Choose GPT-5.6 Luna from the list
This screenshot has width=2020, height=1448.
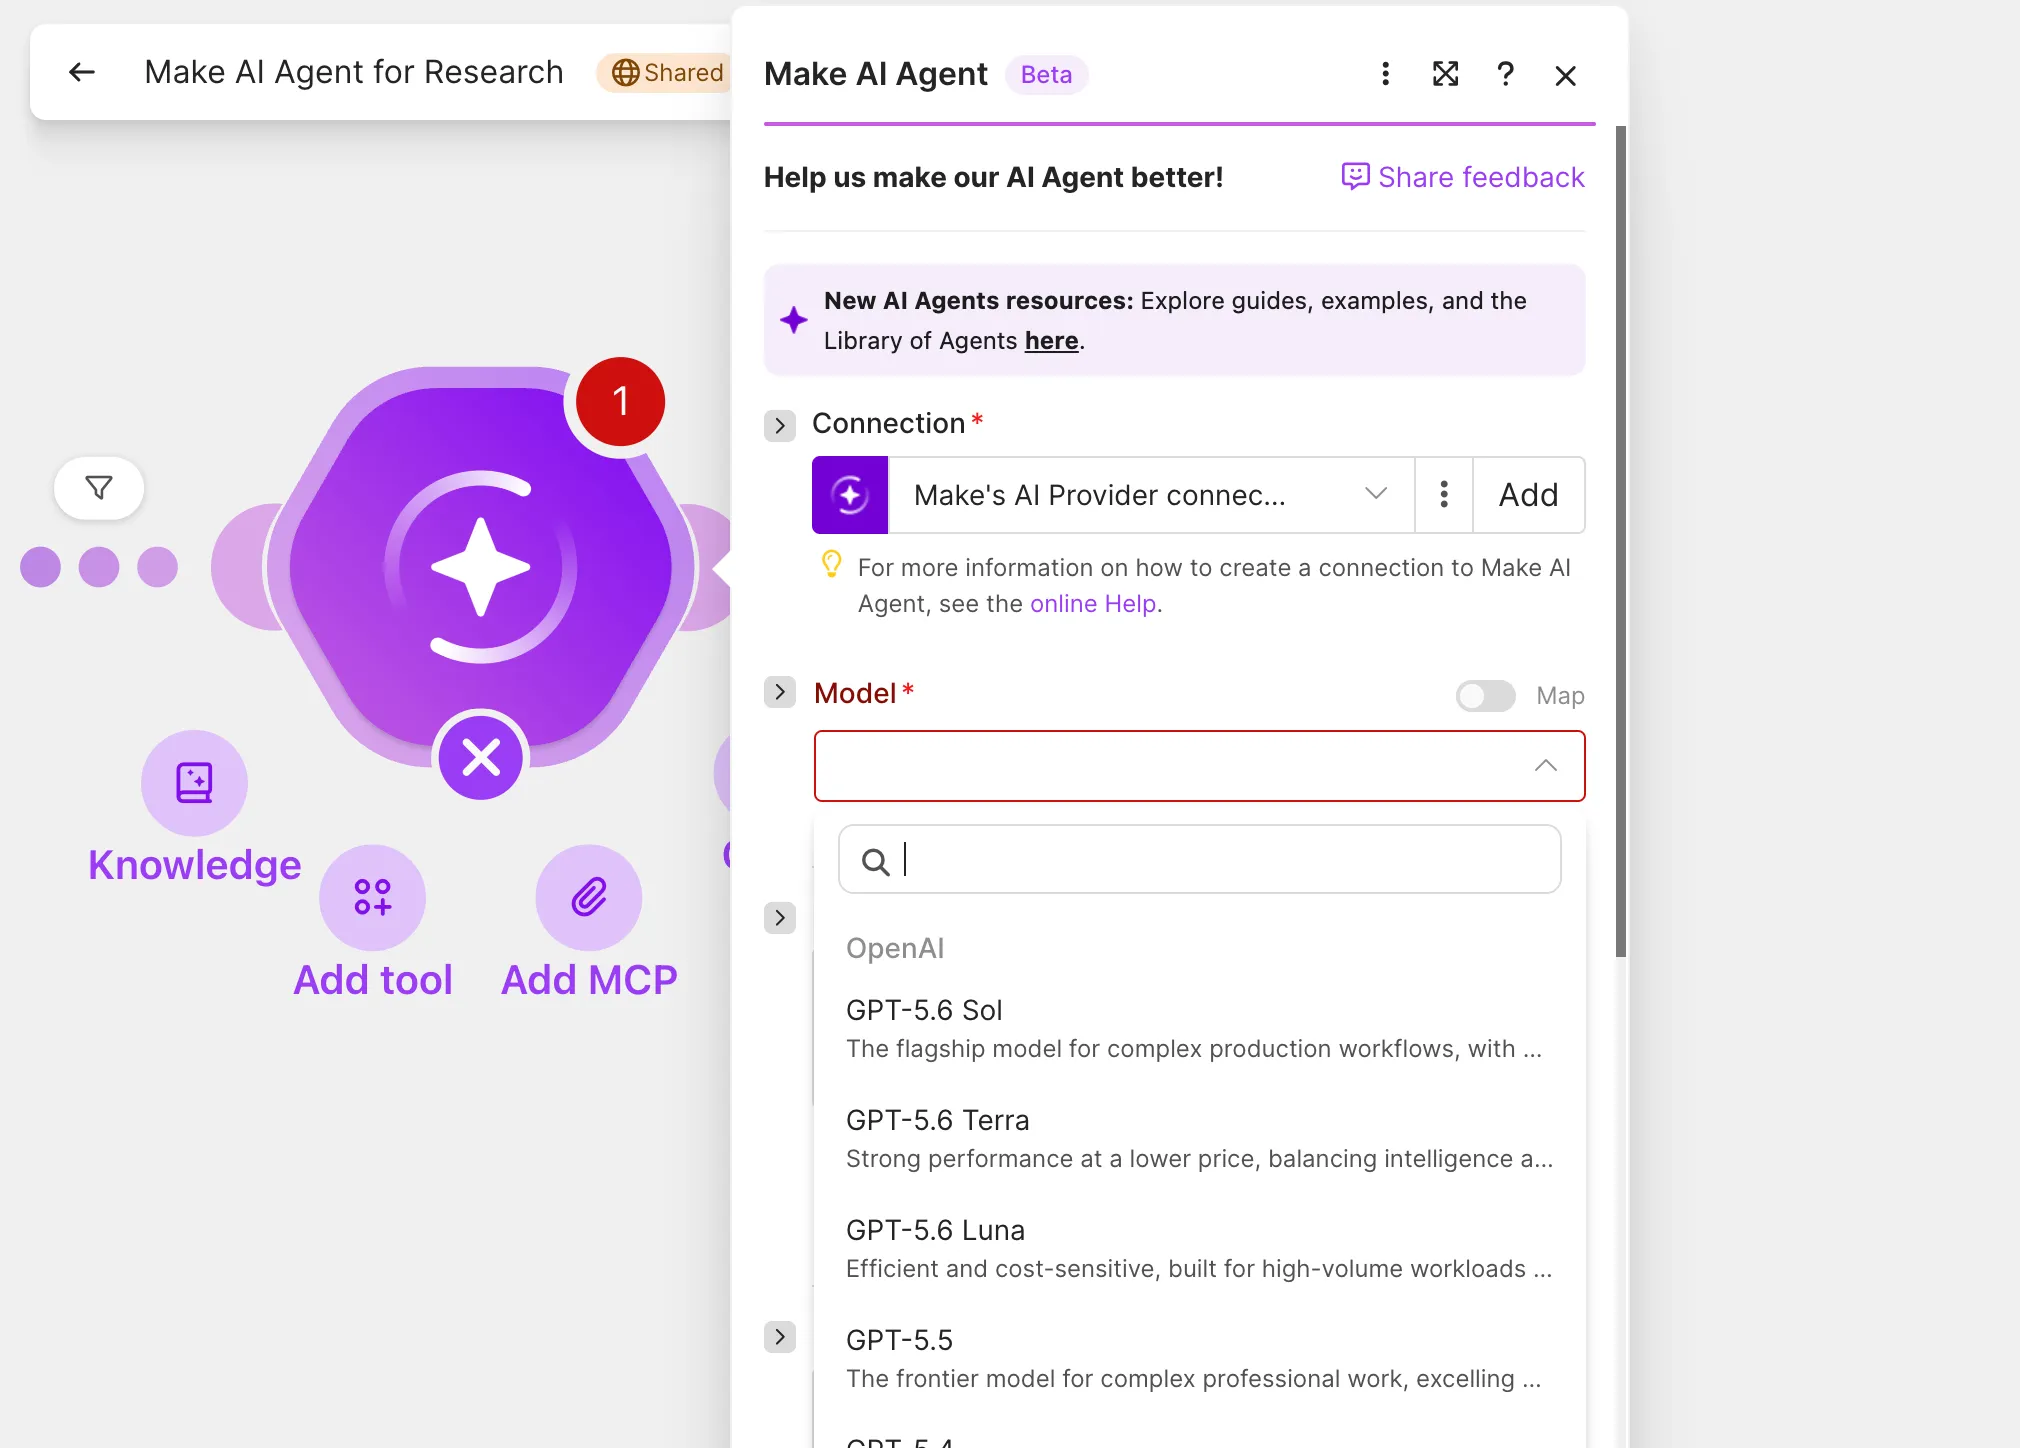[x=1199, y=1249]
